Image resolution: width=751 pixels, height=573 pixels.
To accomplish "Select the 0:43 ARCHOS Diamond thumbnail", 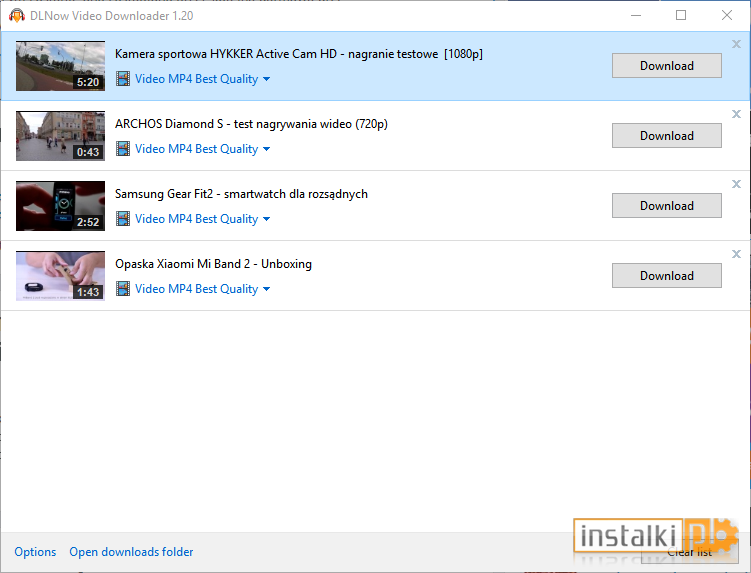I will click(60, 136).
